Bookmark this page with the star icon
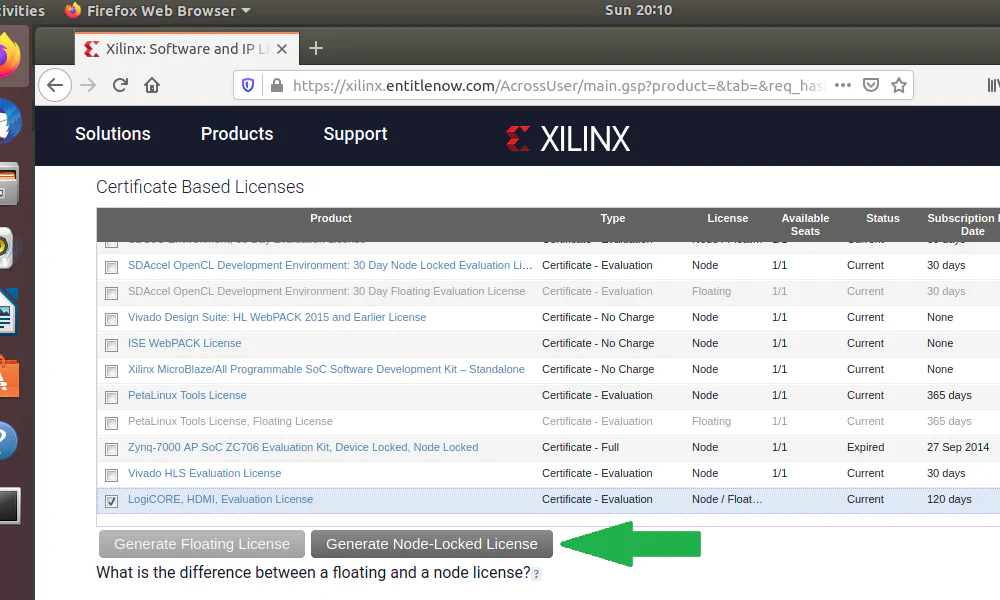The height and width of the screenshot is (600, 1000). (x=899, y=85)
